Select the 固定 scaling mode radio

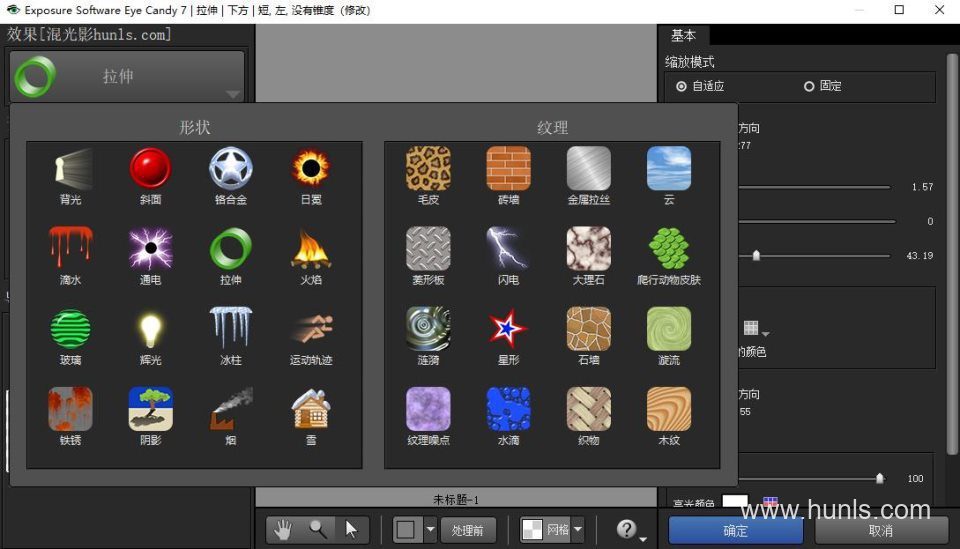coord(809,86)
